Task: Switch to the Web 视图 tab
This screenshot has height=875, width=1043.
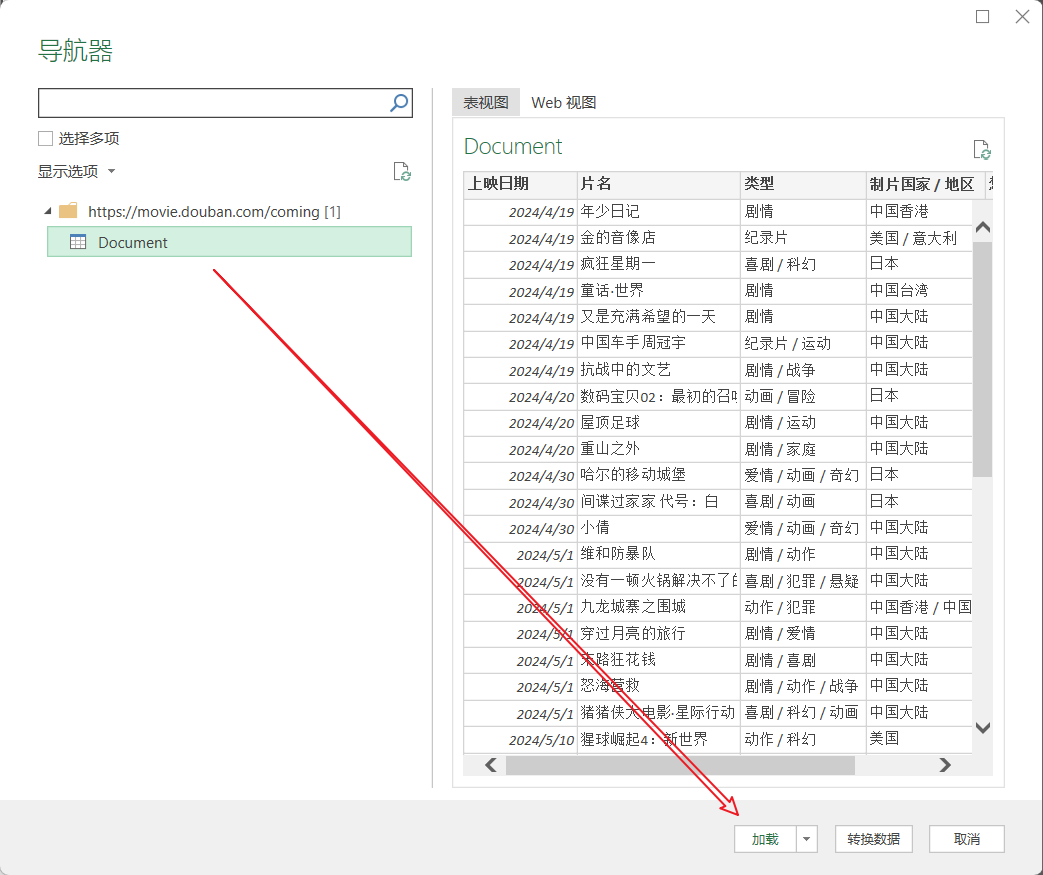Action: click(x=563, y=102)
